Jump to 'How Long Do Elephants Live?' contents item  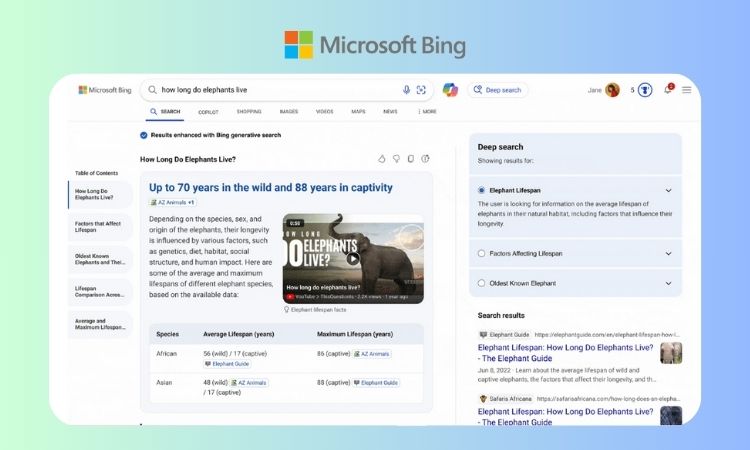click(100, 194)
